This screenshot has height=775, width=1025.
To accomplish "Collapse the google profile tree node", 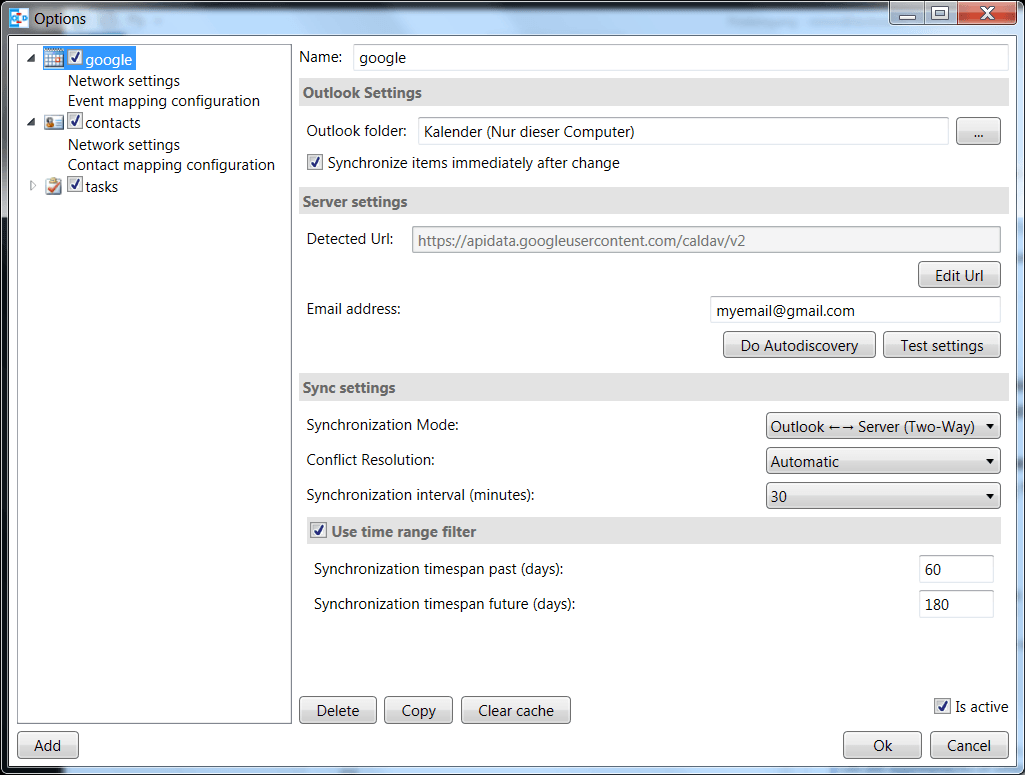I will (33, 58).
